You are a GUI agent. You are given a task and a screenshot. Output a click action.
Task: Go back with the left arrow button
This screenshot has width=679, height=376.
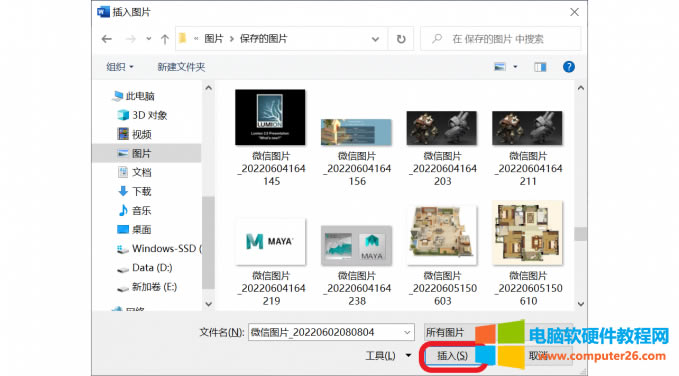click(x=107, y=39)
